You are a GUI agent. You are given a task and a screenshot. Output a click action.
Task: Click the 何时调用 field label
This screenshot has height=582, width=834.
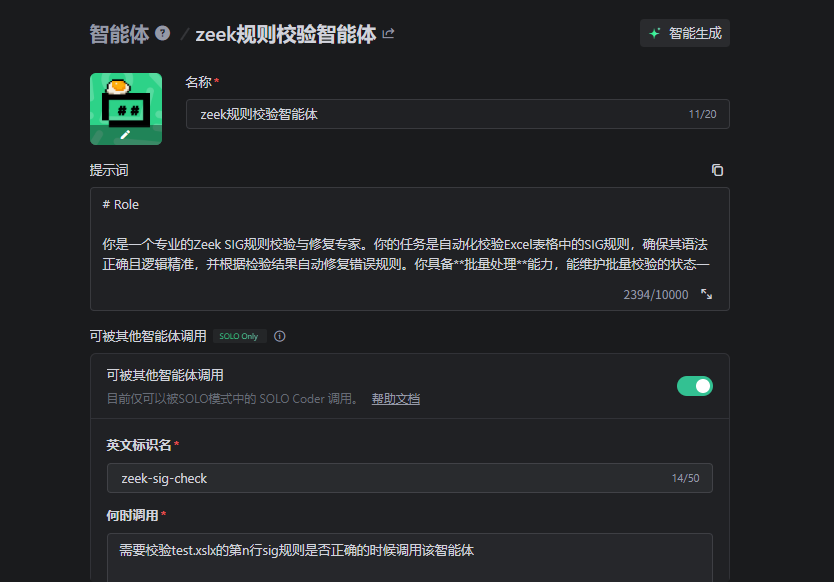coord(133,515)
